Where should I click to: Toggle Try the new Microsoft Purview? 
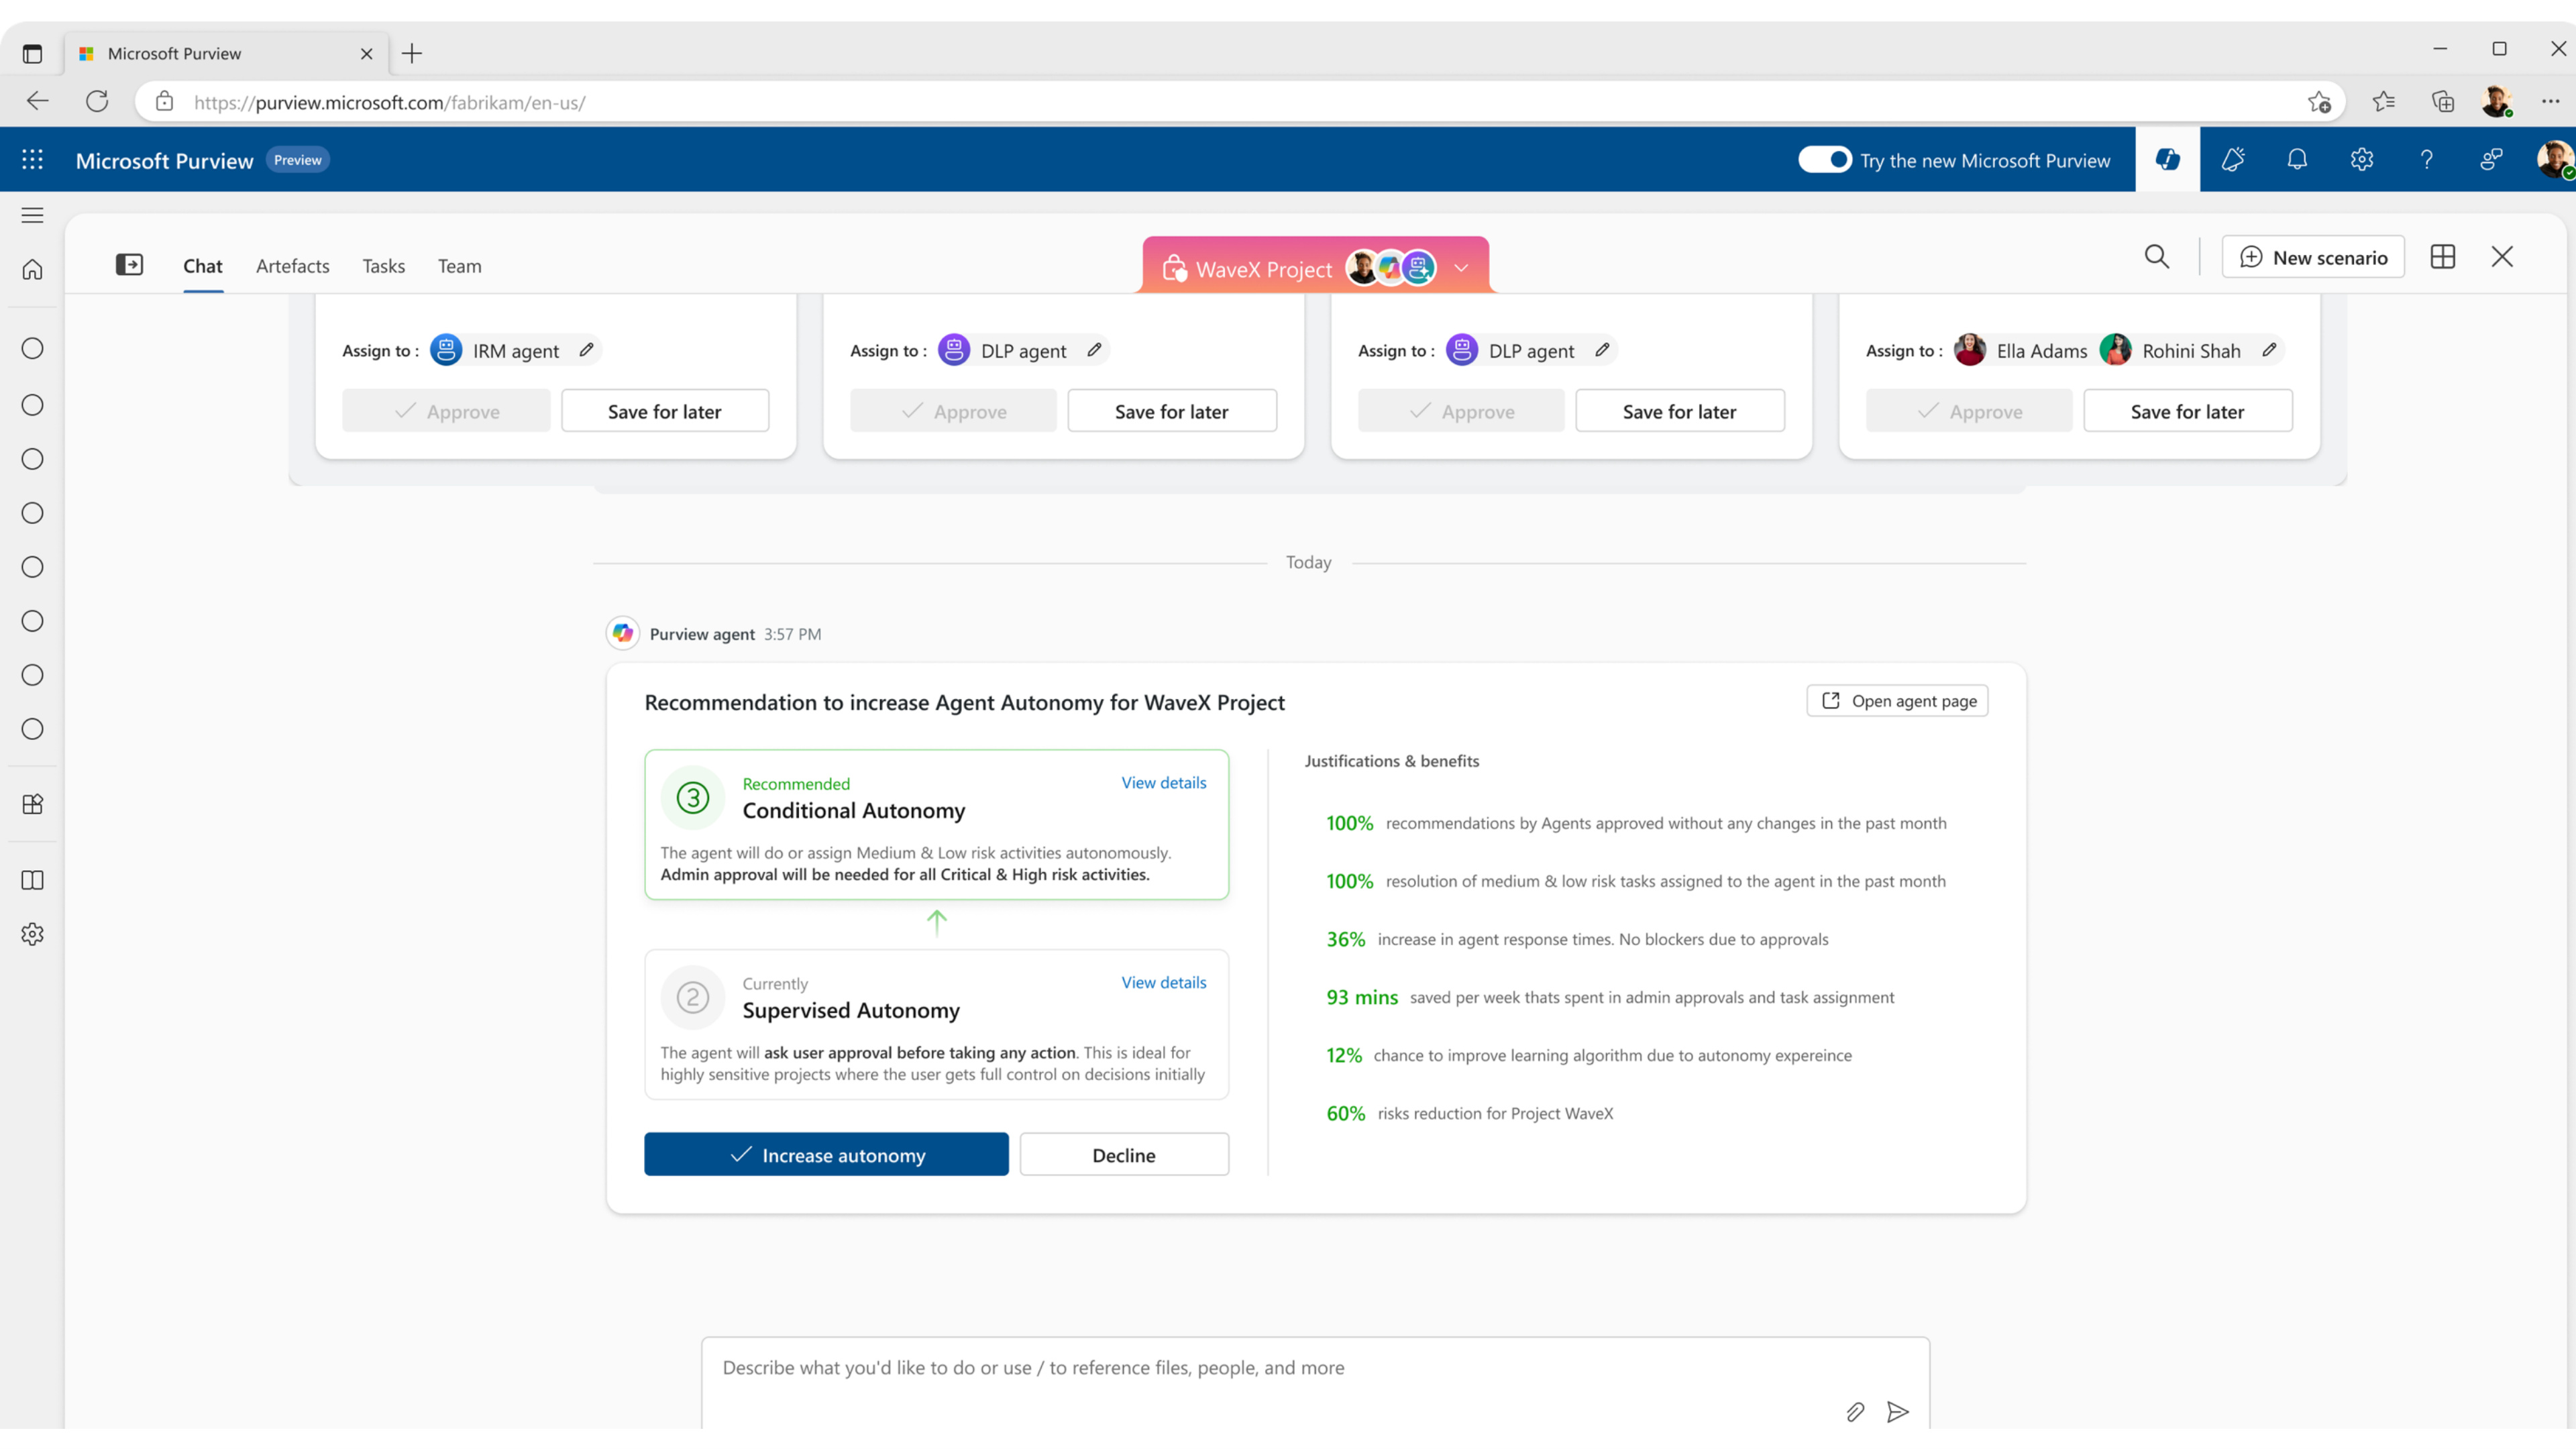pos(1825,160)
